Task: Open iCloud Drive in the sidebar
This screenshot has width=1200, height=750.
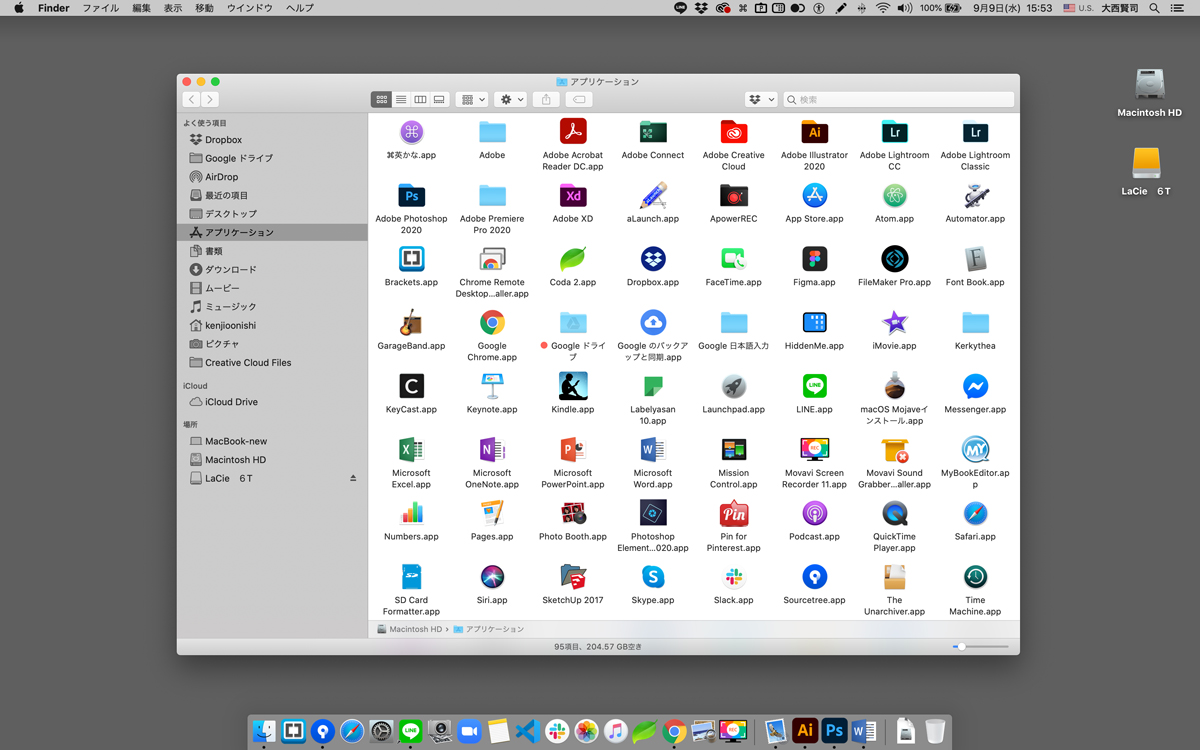Action: click(231, 402)
